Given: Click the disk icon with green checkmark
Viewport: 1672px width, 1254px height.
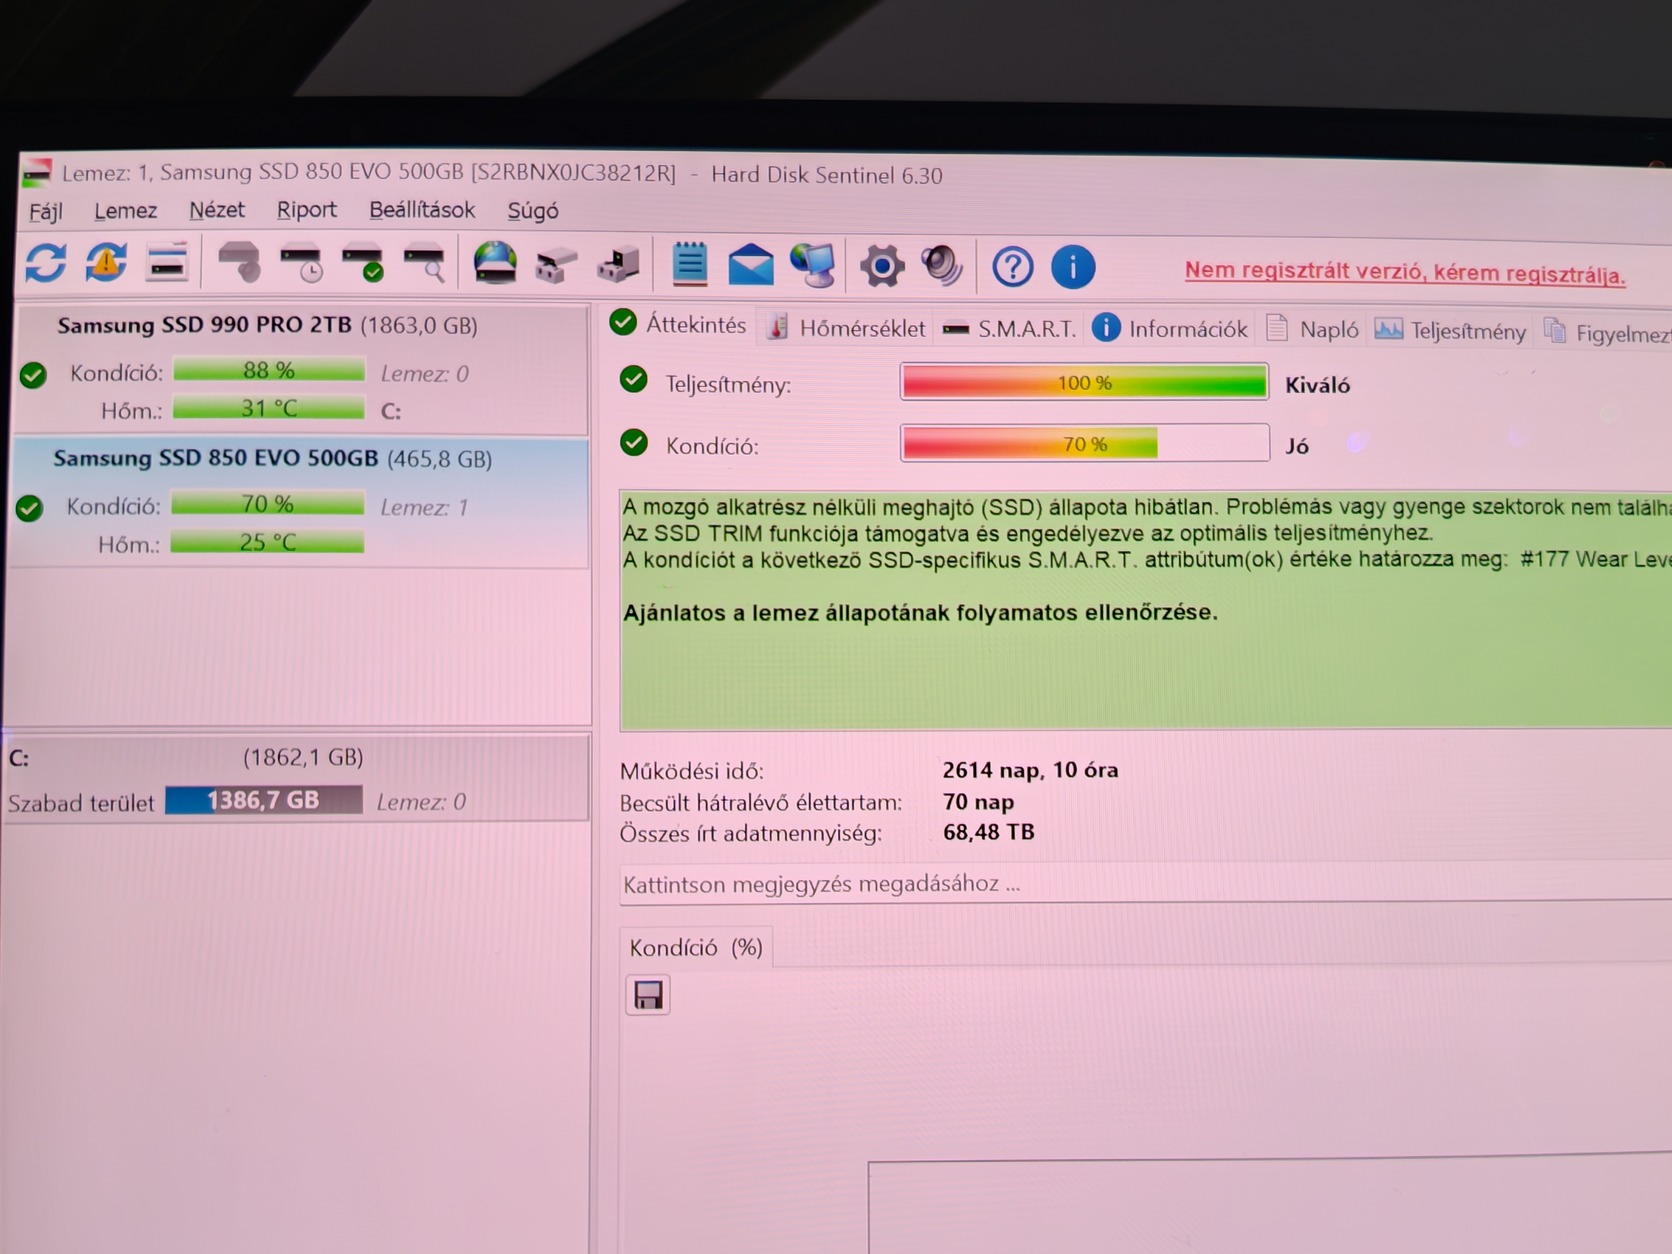Looking at the screenshot, I should click(362, 264).
